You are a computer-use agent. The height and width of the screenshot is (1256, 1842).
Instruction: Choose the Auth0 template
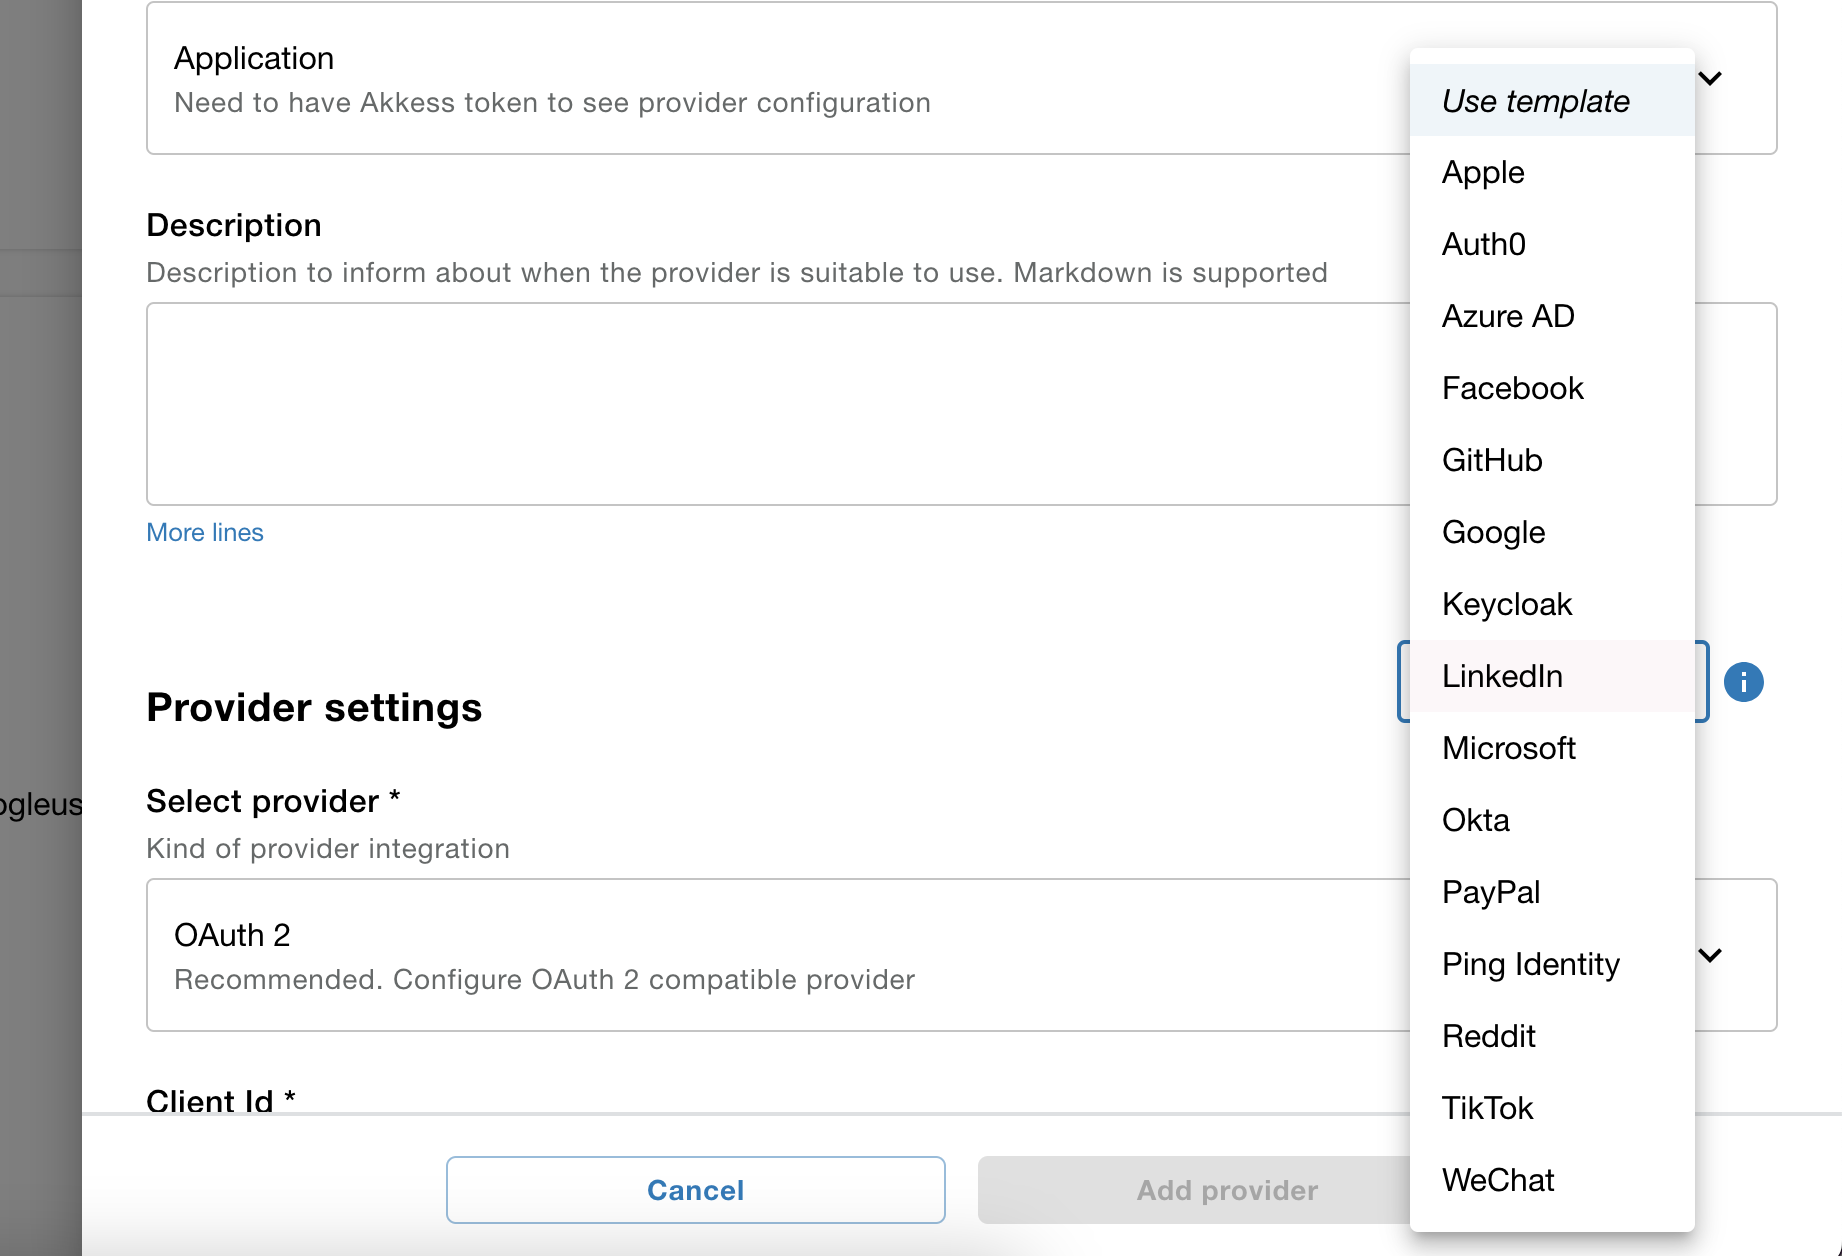click(1484, 244)
